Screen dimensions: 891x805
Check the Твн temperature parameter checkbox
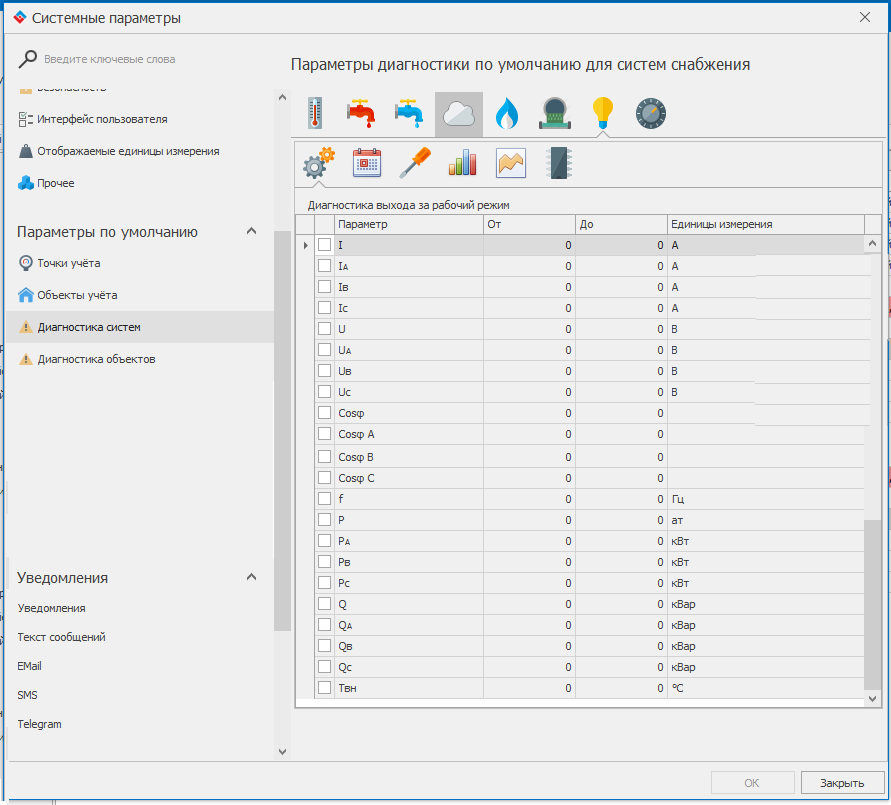[324, 688]
